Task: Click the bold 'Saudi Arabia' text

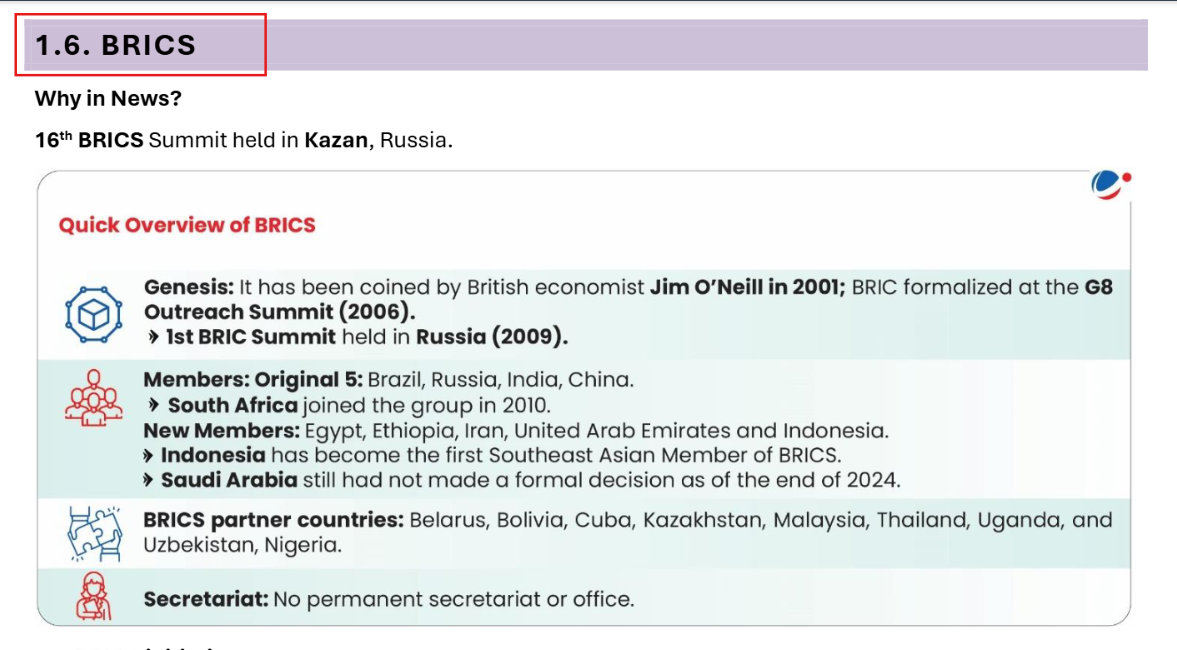Action: point(229,480)
